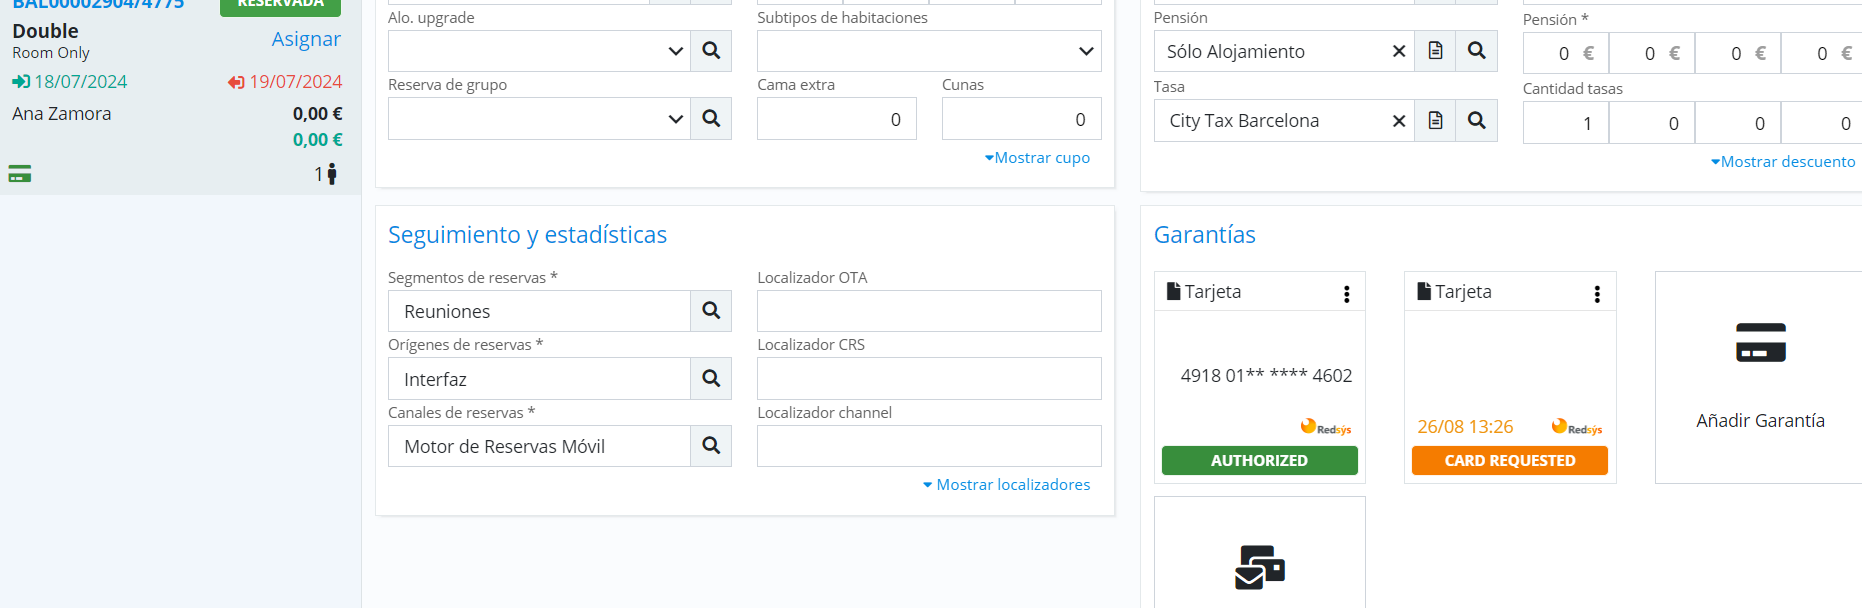The height and width of the screenshot is (608, 1862).
Task: Click search icon beside Pensión field
Action: (1476, 51)
